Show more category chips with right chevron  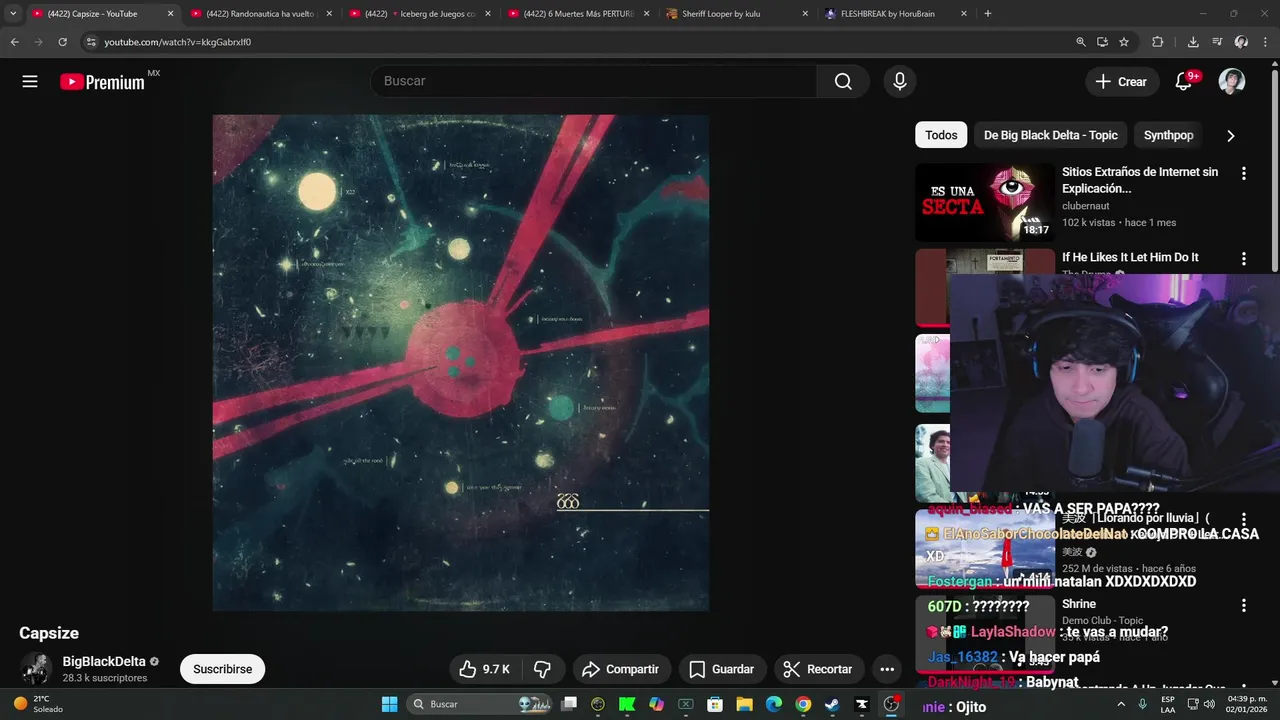1231,135
